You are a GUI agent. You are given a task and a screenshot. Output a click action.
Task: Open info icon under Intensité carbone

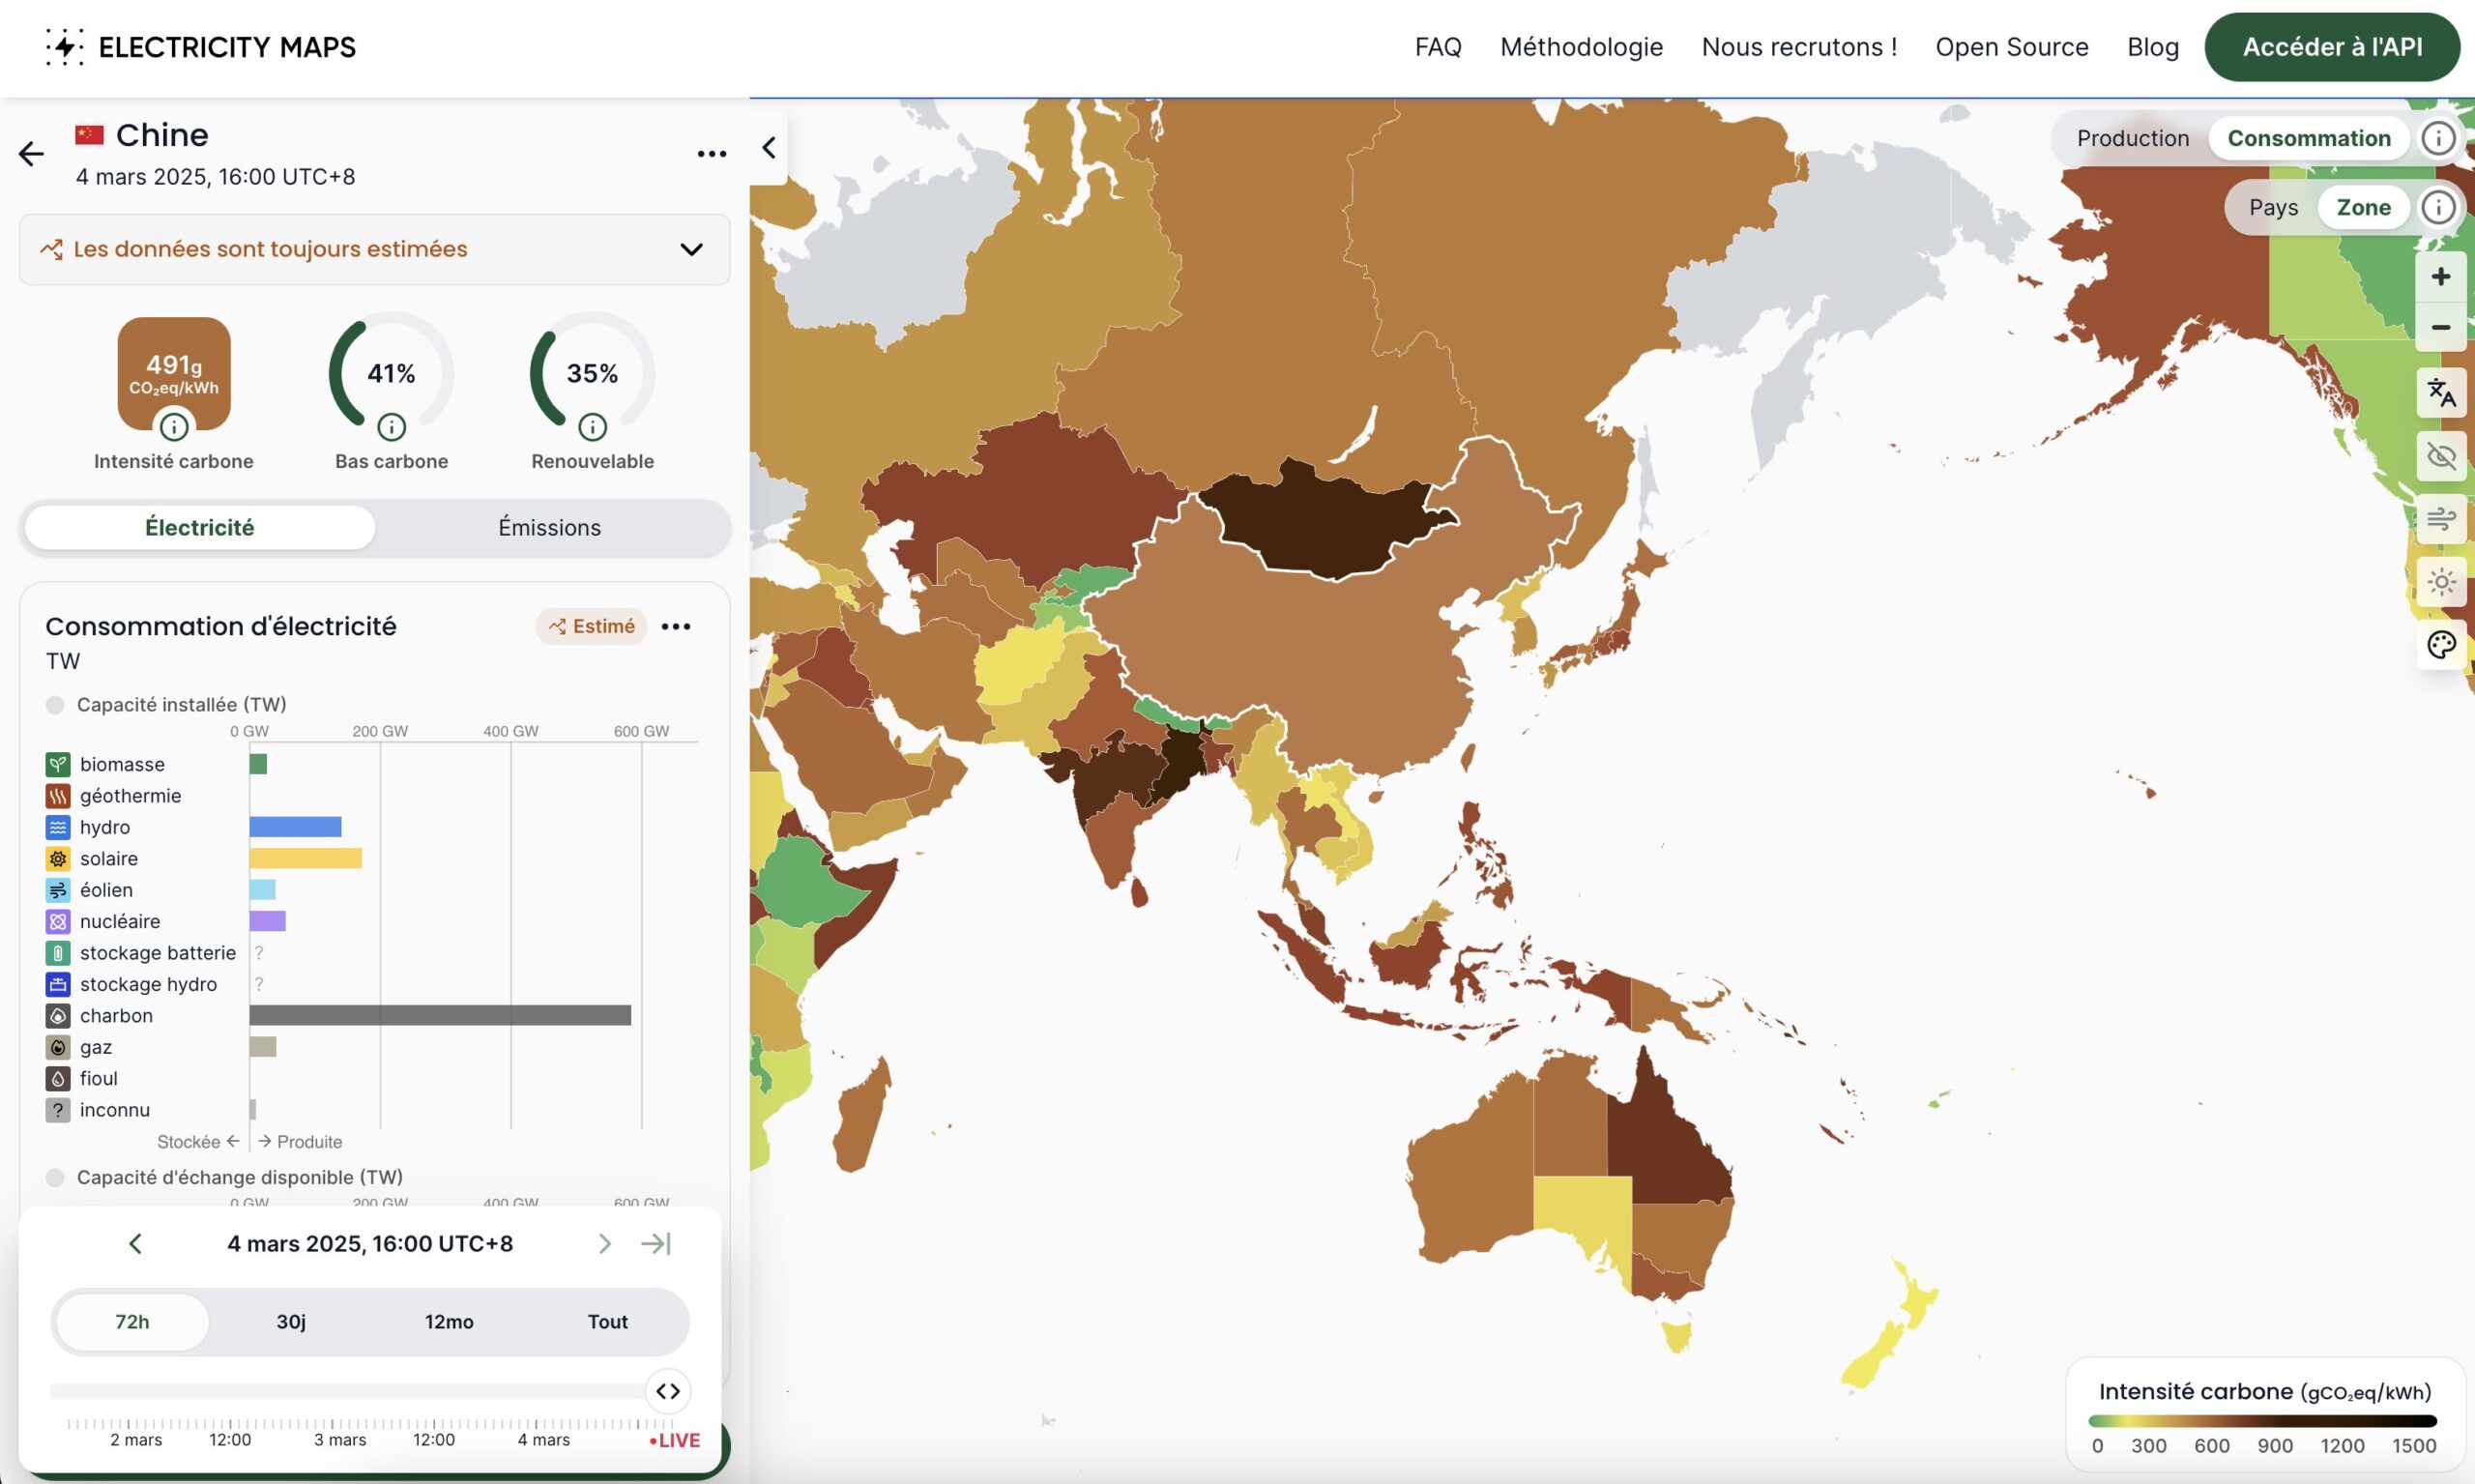174,428
